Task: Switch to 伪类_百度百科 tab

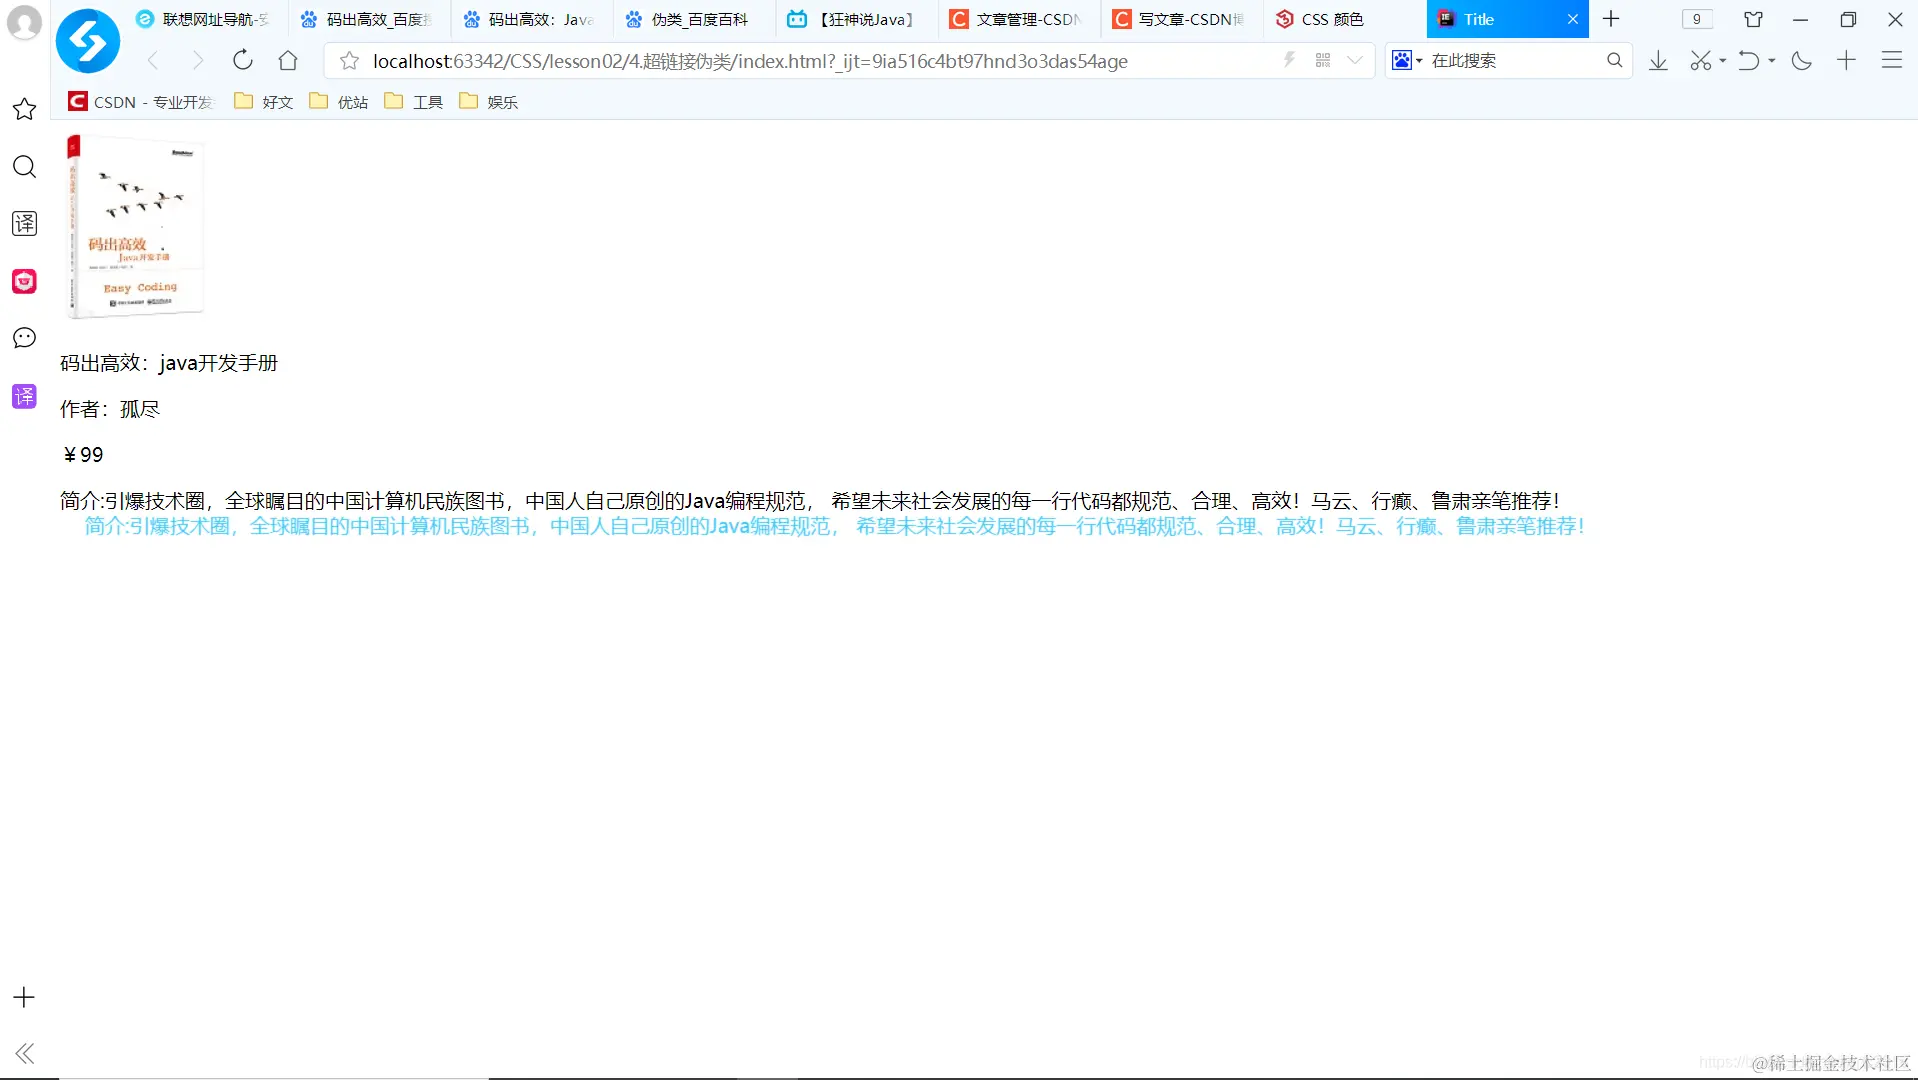Action: tap(692, 19)
